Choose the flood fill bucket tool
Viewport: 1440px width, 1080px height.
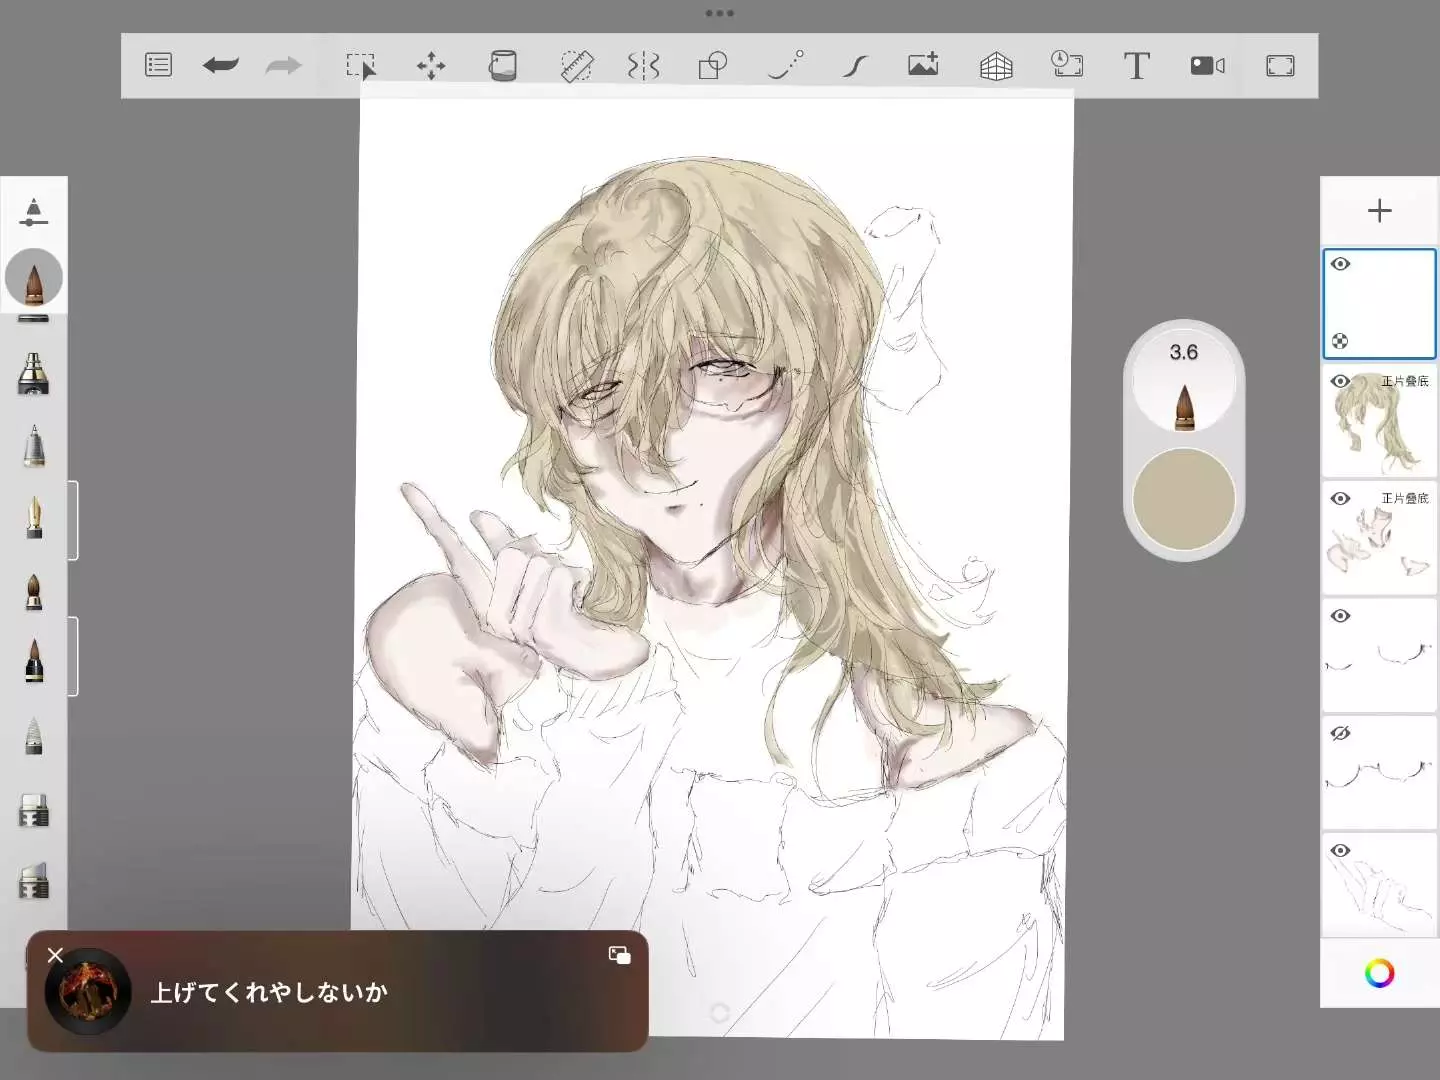pos(502,66)
